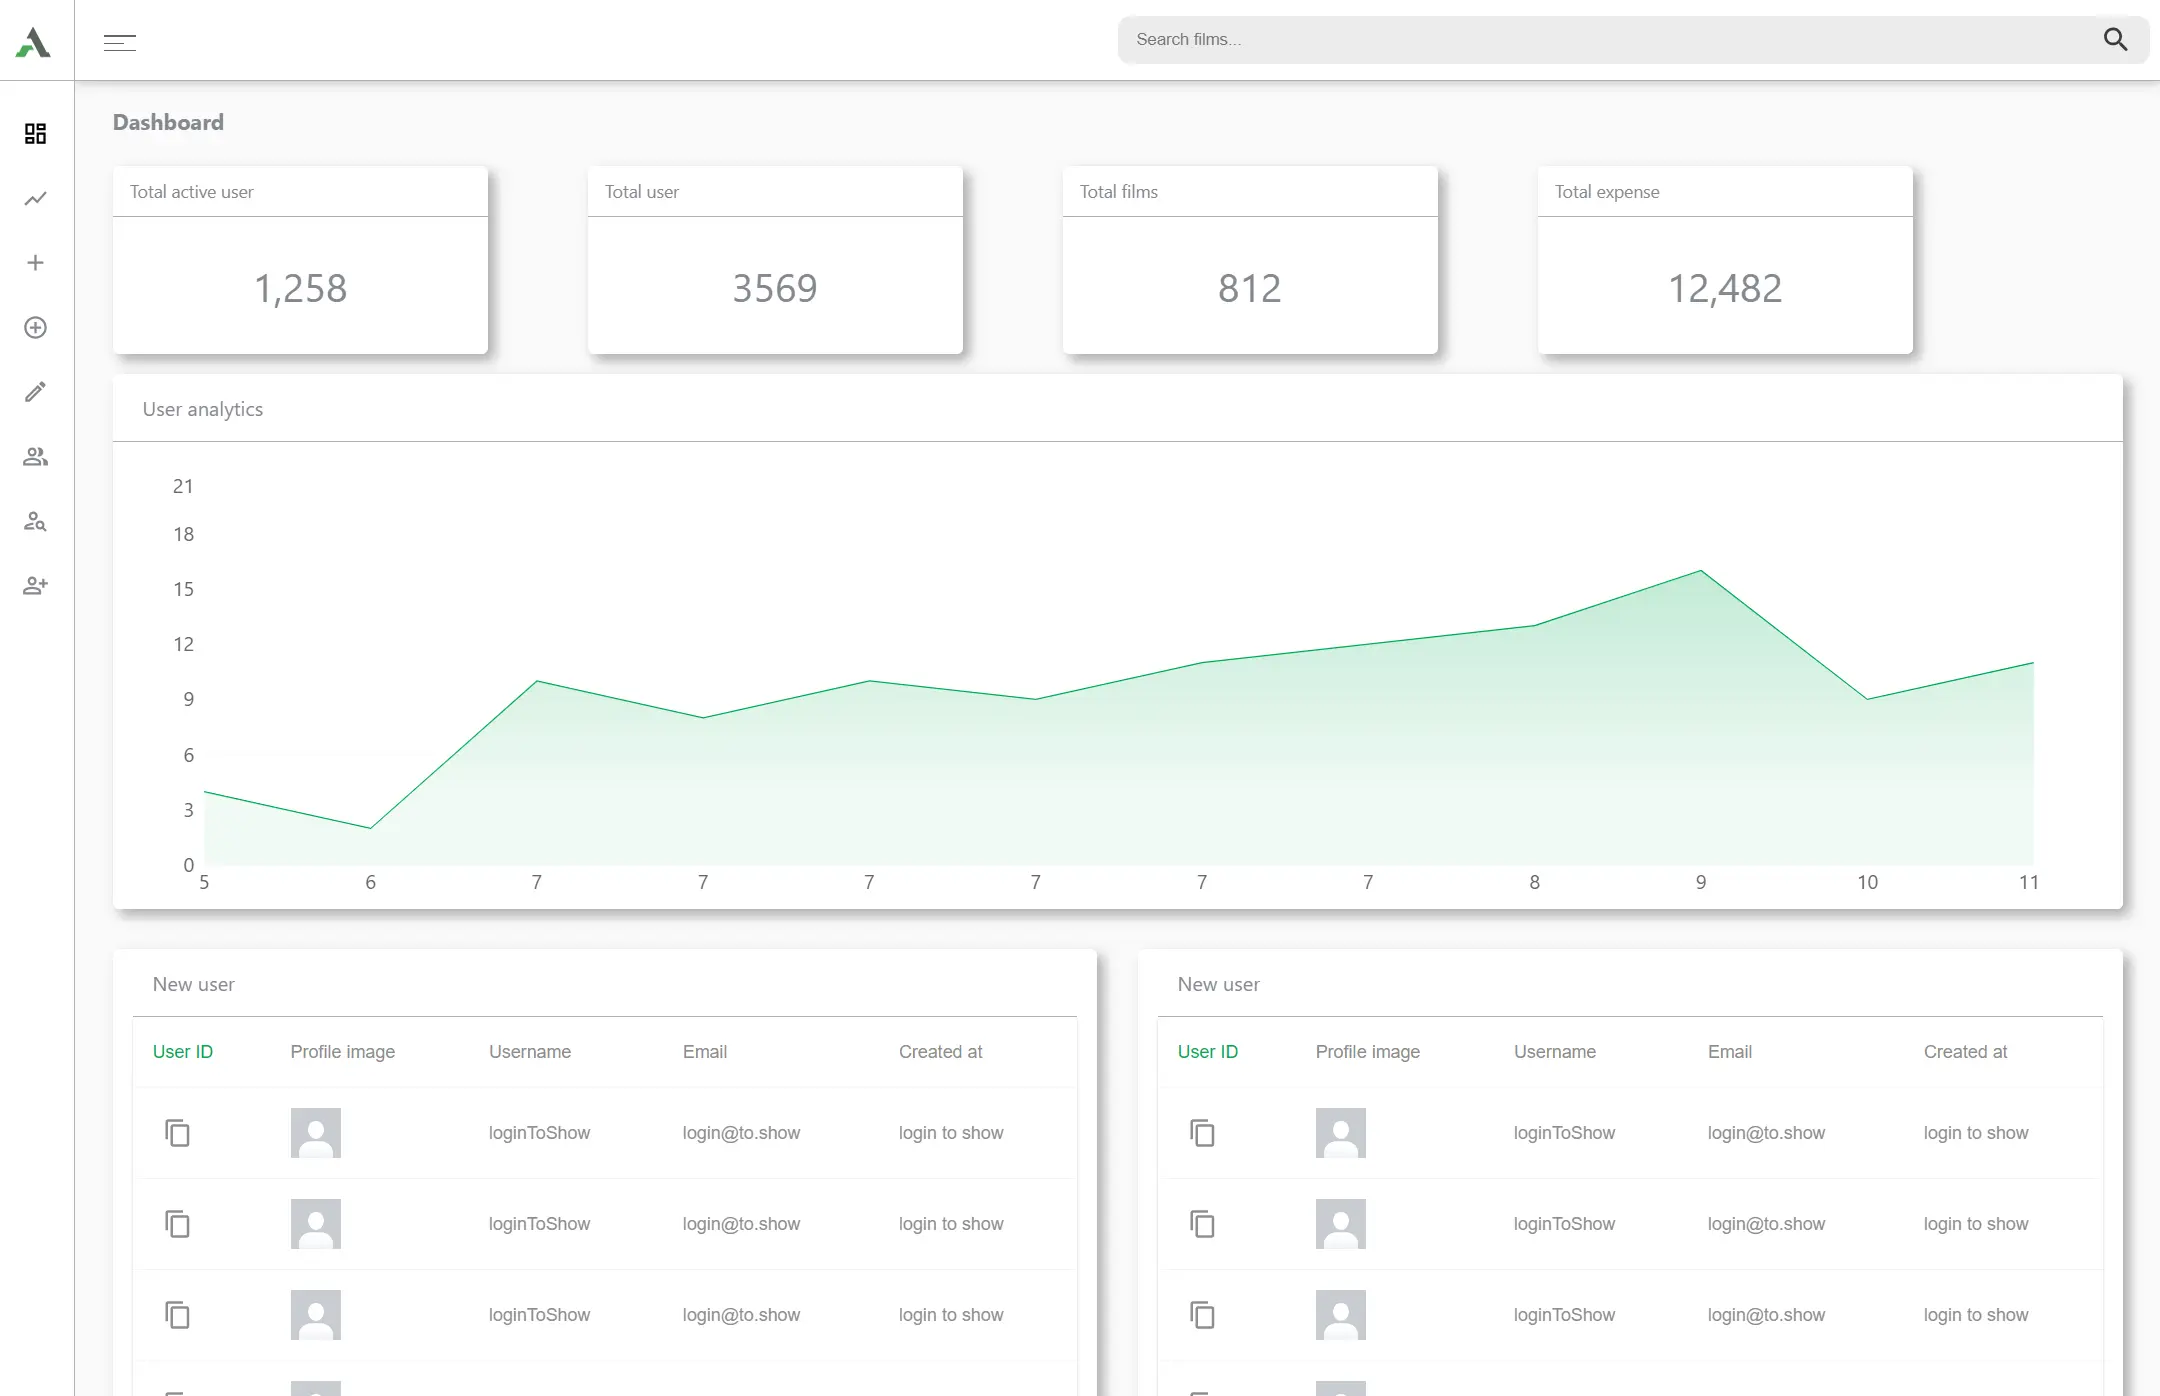Click the app logo in top-left corner

33,40
